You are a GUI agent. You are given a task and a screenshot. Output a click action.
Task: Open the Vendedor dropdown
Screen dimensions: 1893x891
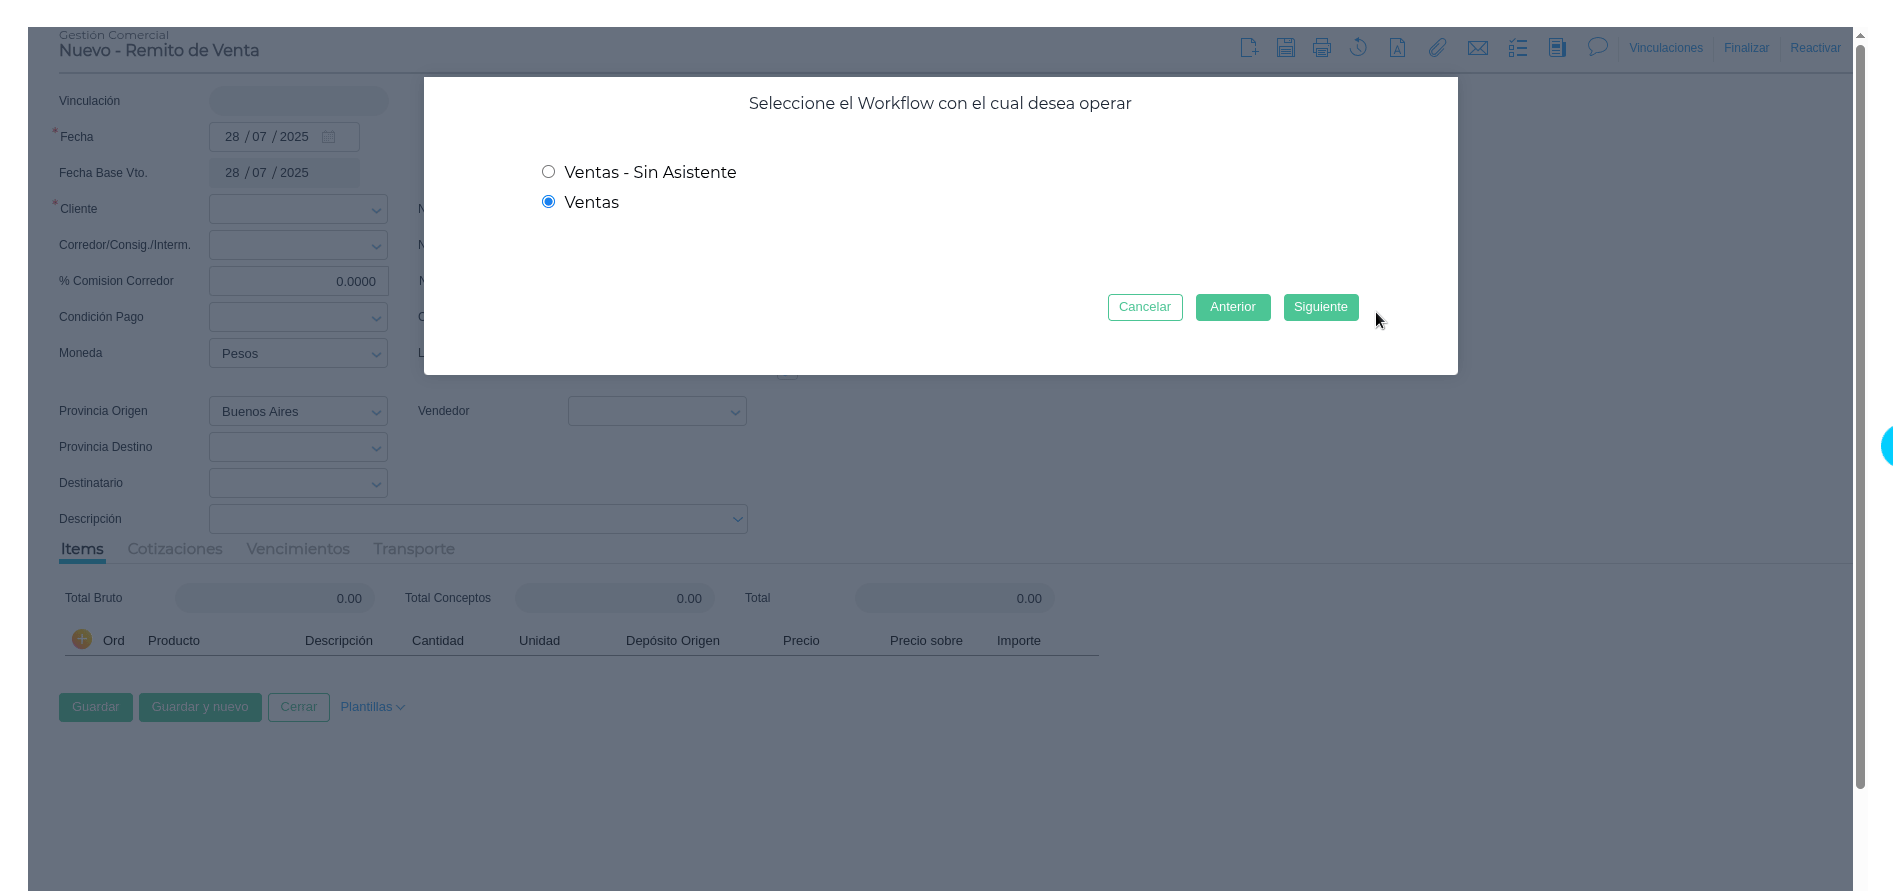pos(657,411)
